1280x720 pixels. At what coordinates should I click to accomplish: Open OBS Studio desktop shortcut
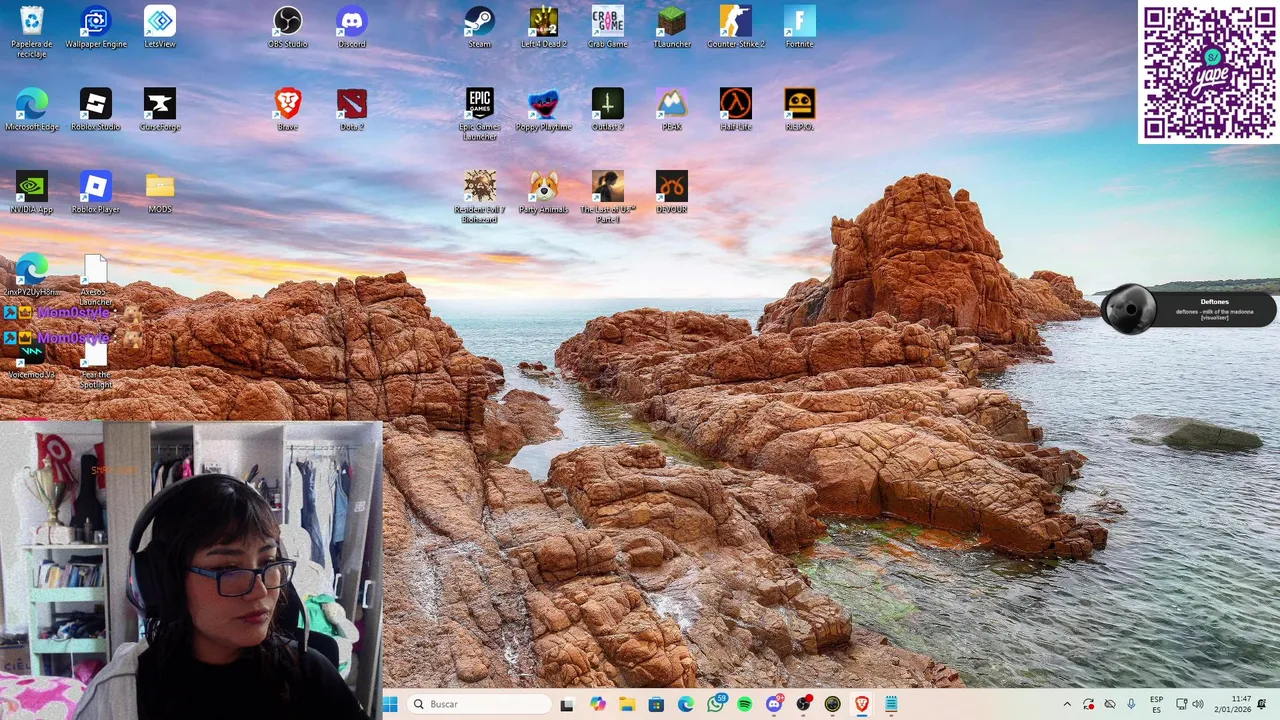(288, 27)
